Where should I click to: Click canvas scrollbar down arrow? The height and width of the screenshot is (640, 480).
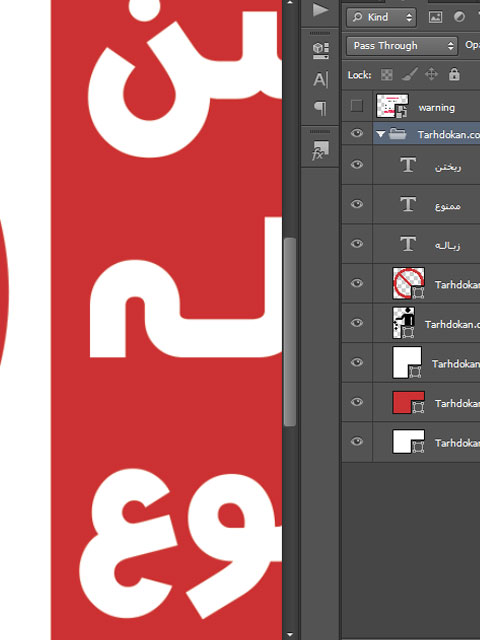tap(290, 634)
